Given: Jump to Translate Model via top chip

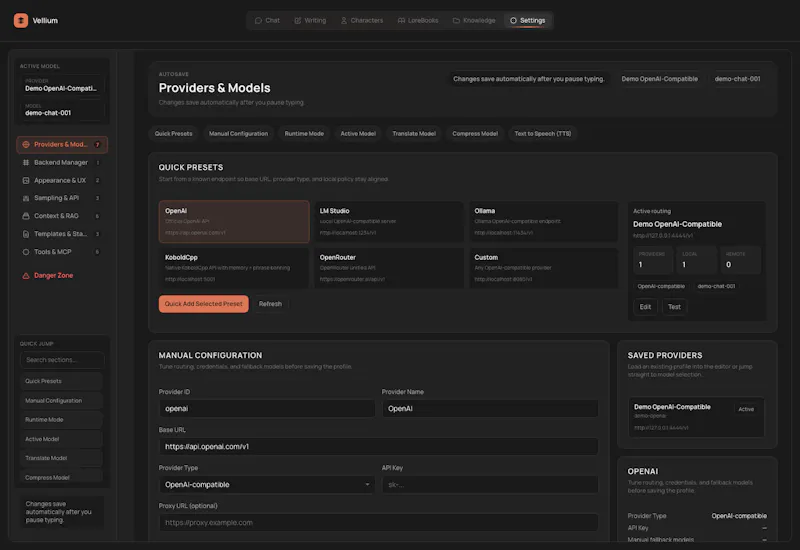Looking at the screenshot, I should (x=414, y=134).
